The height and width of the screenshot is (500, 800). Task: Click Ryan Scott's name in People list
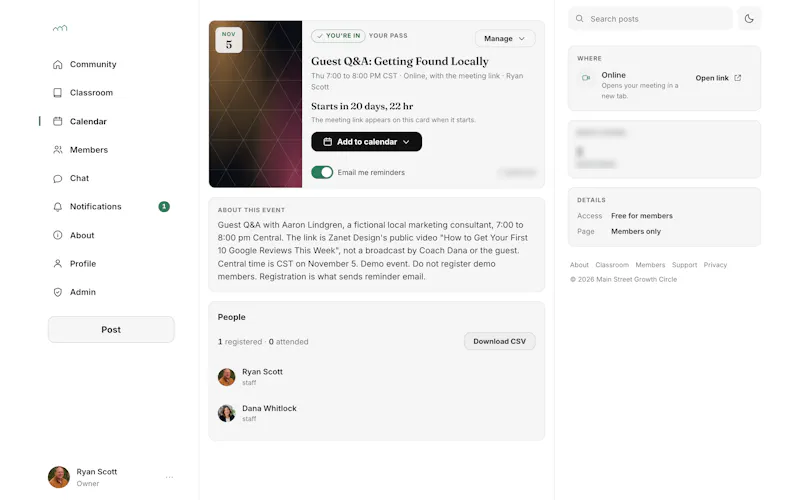pyautogui.click(x=262, y=372)
